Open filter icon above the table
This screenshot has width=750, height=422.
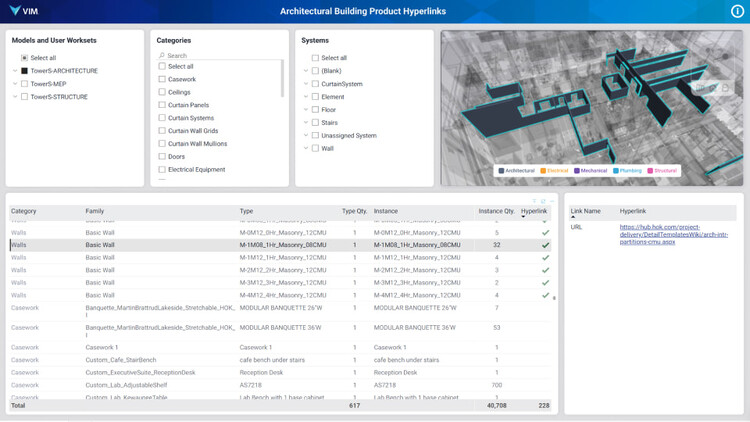[534, 201]
